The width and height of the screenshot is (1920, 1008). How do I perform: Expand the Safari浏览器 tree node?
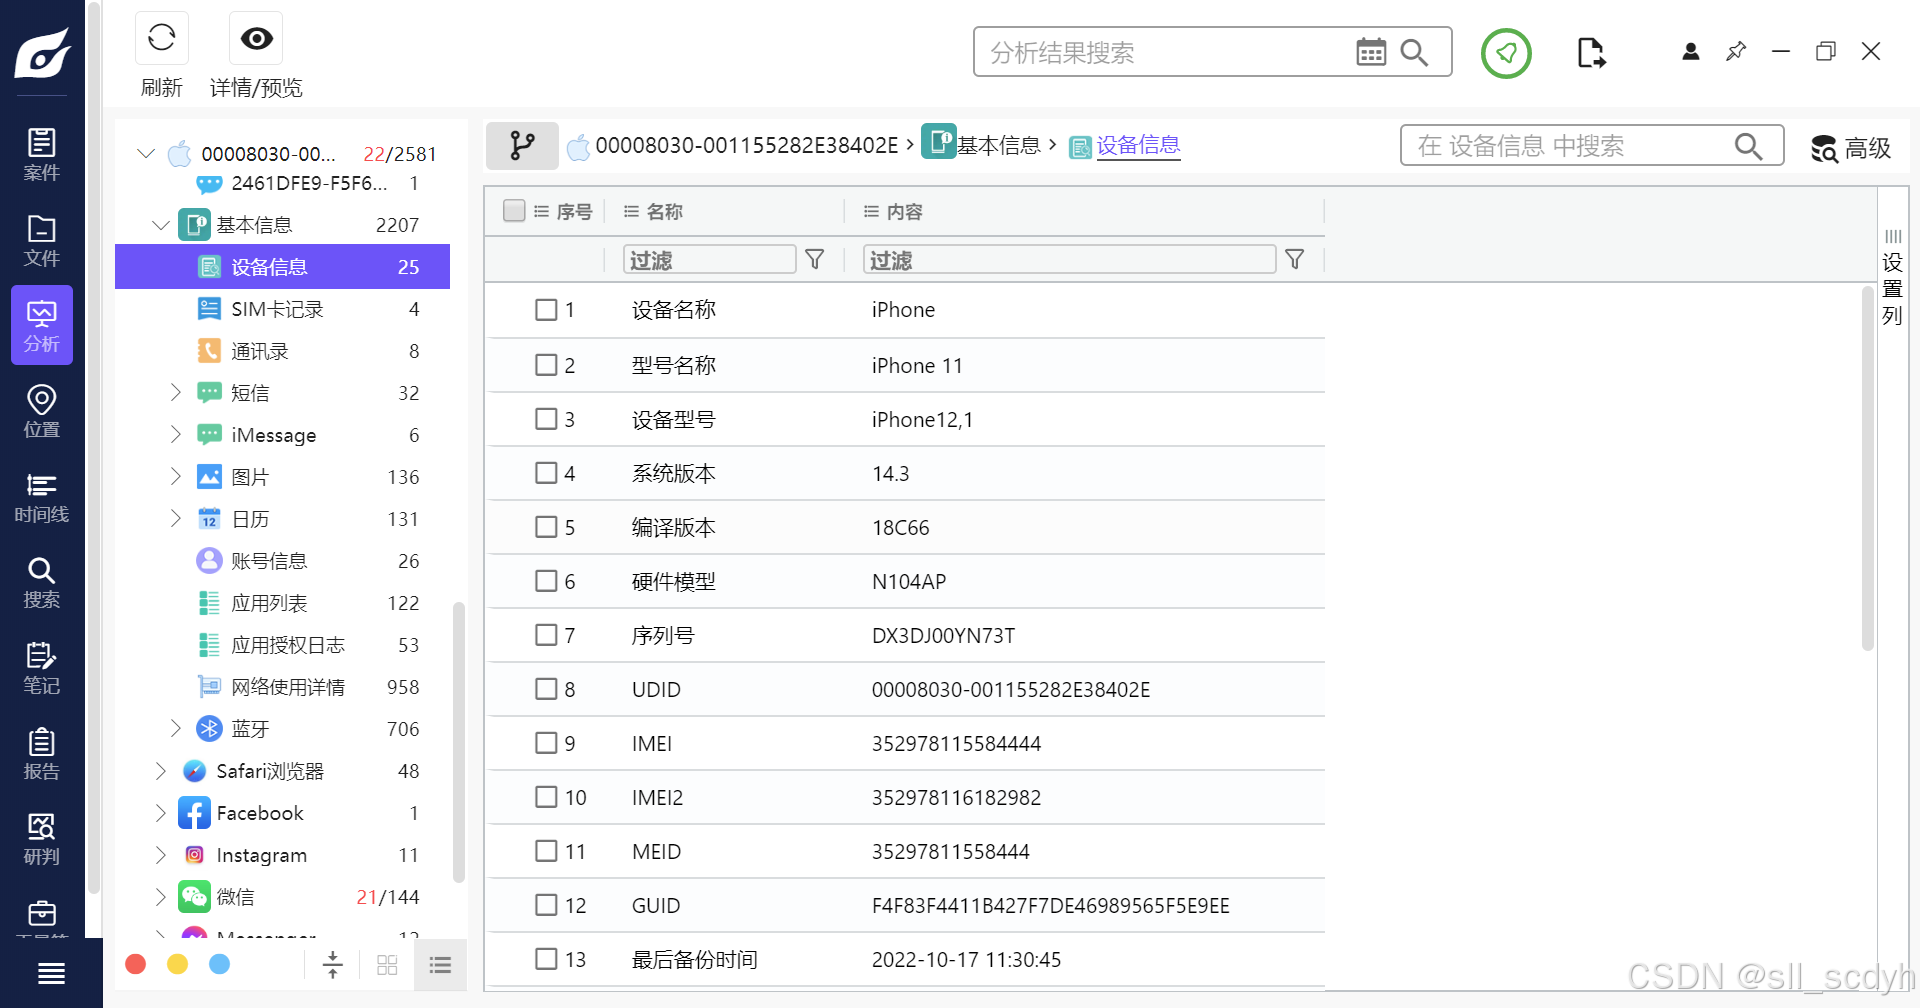pos(160,770)
